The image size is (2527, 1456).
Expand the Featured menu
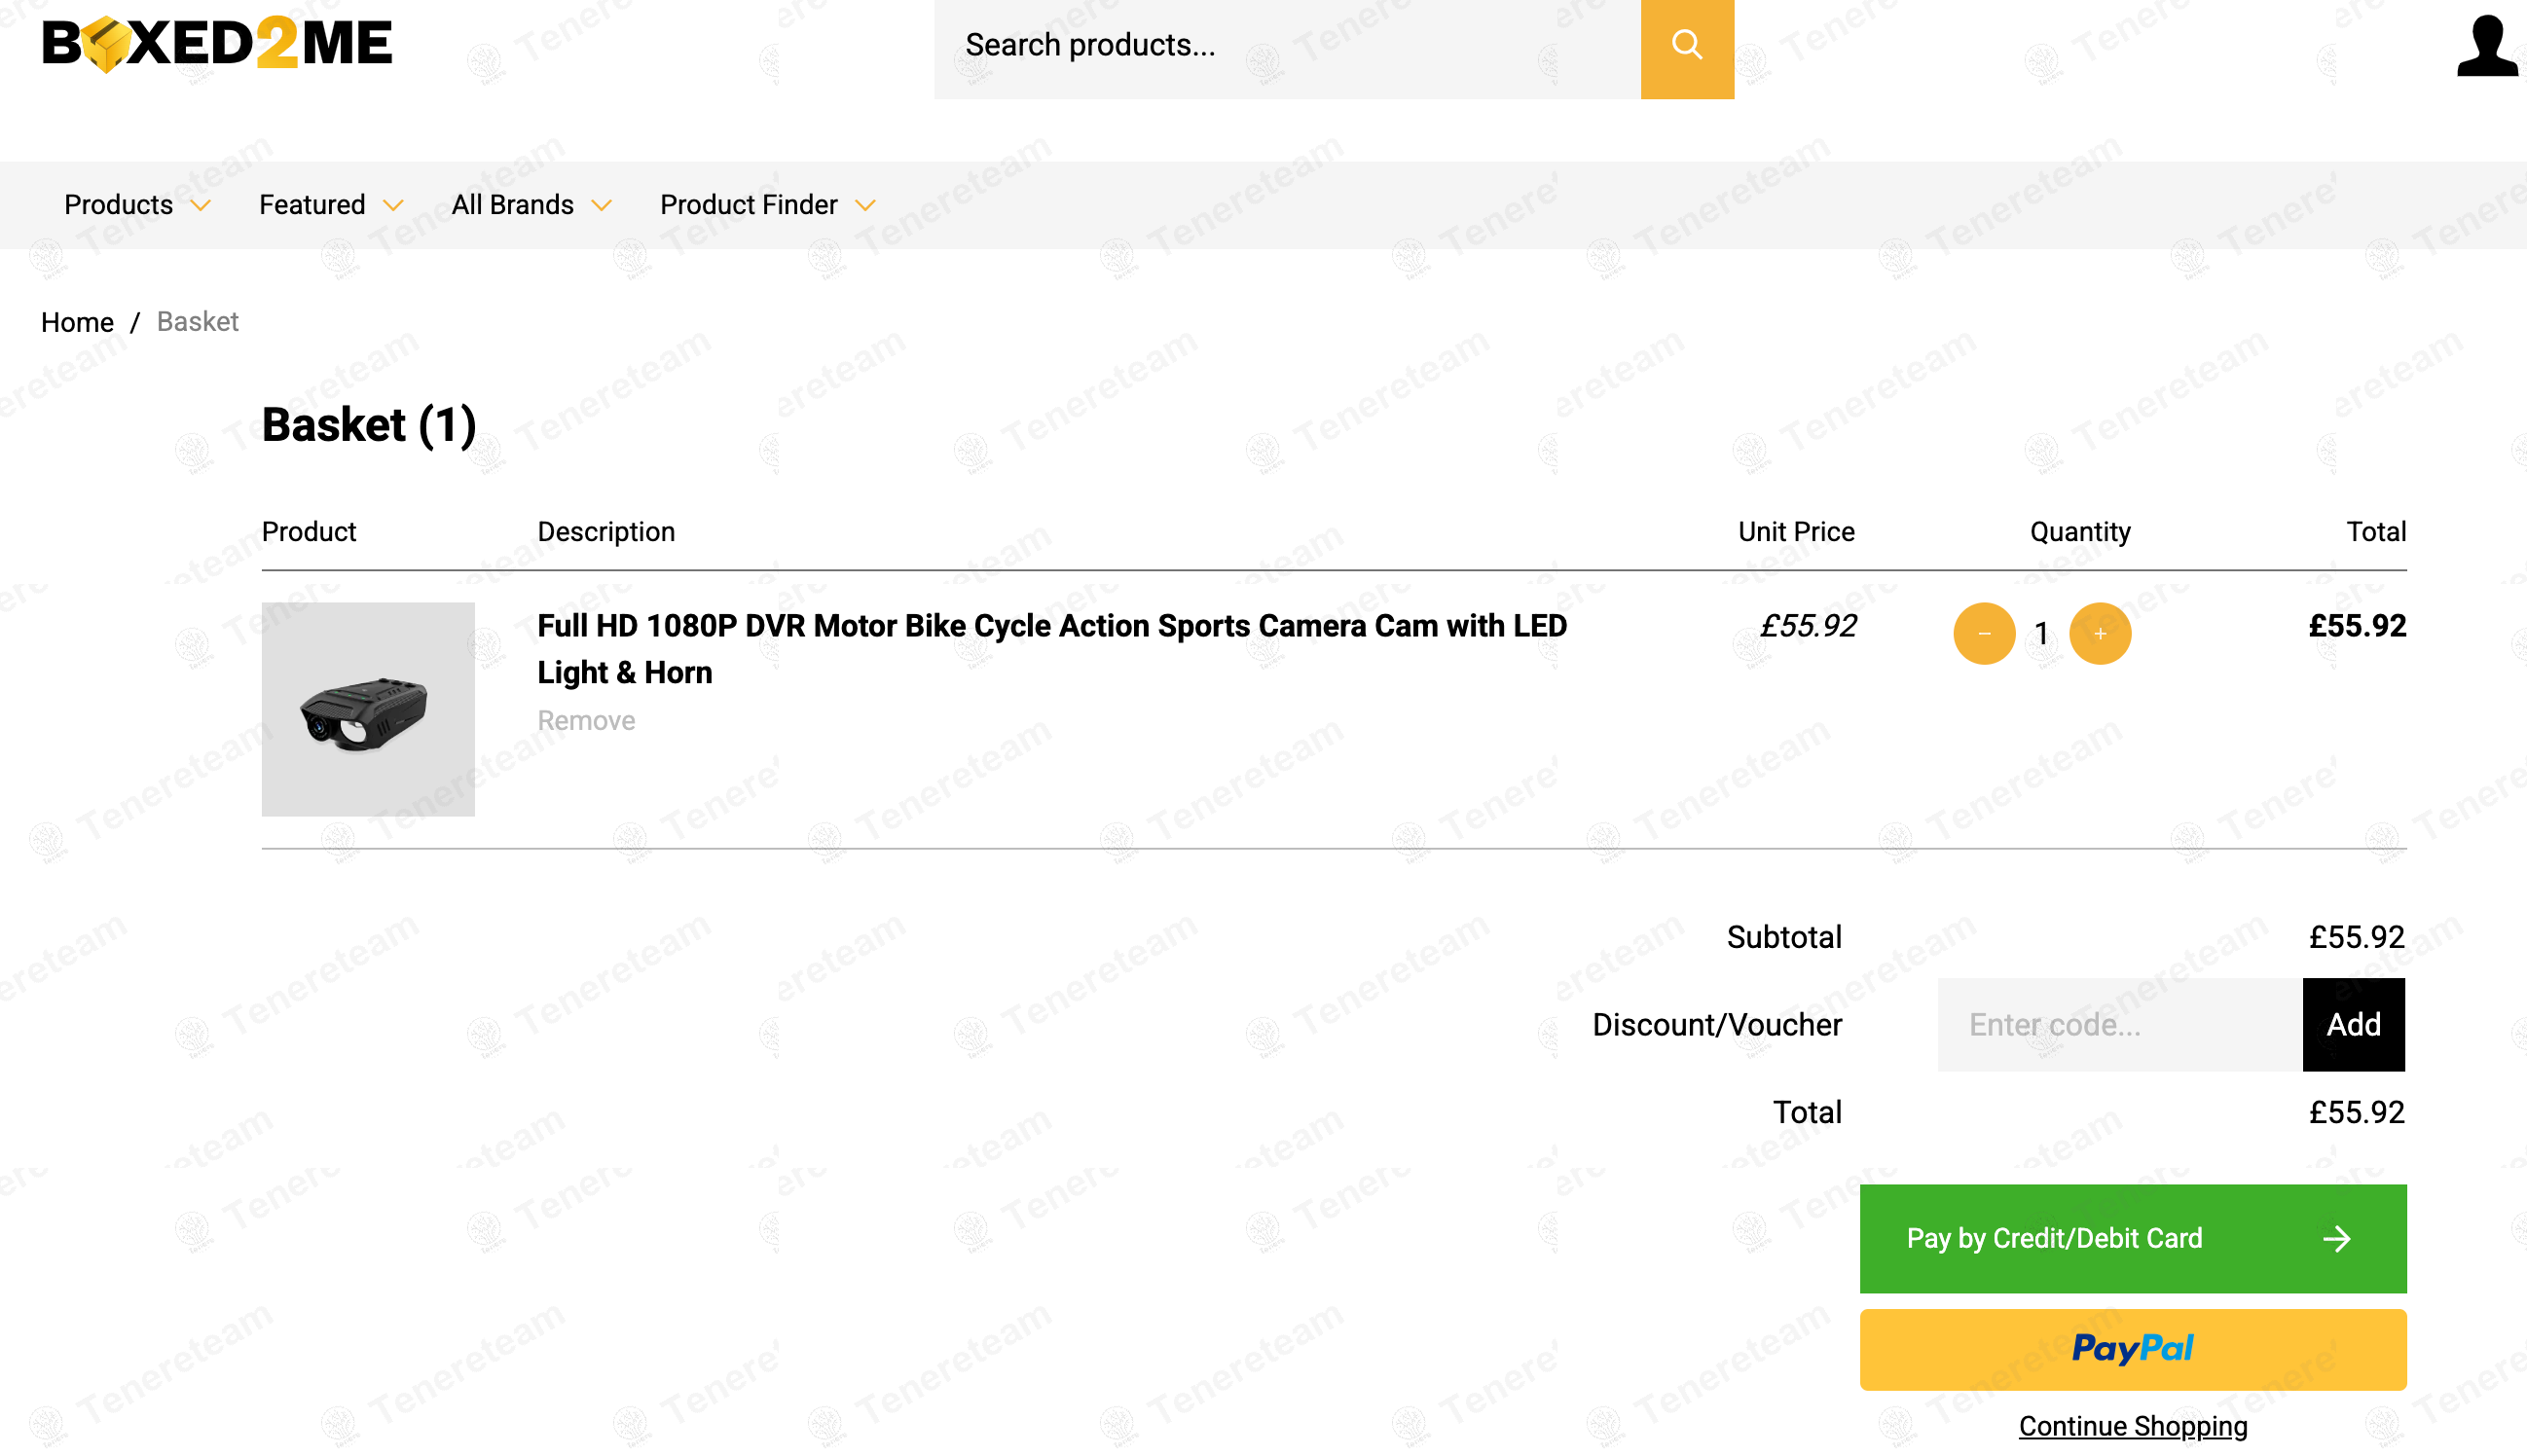pos(331,205)
